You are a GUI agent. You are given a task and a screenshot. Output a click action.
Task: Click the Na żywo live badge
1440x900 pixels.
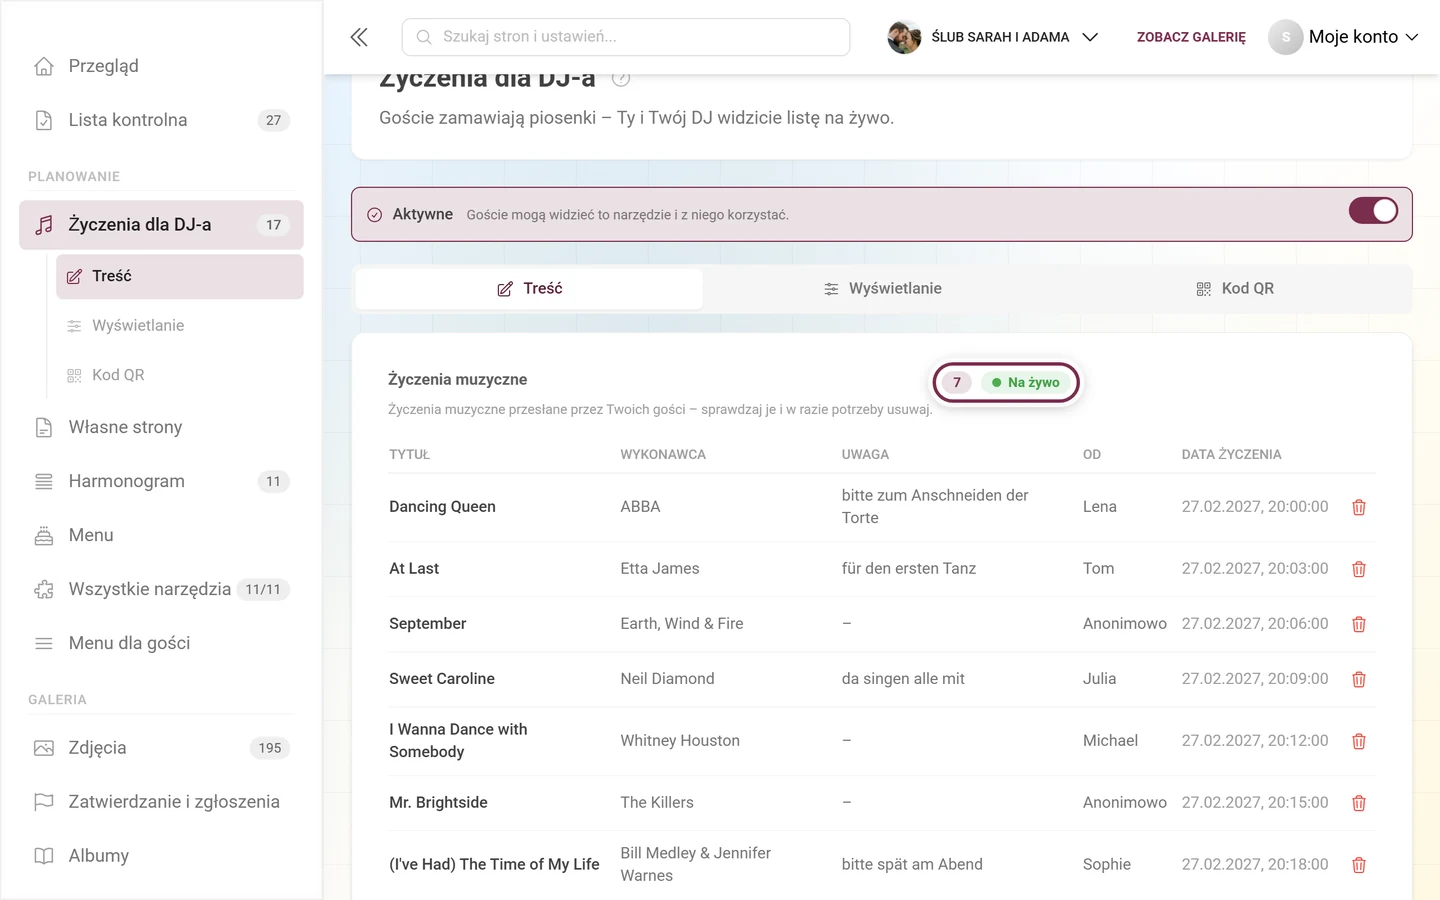pos(1026,382)
